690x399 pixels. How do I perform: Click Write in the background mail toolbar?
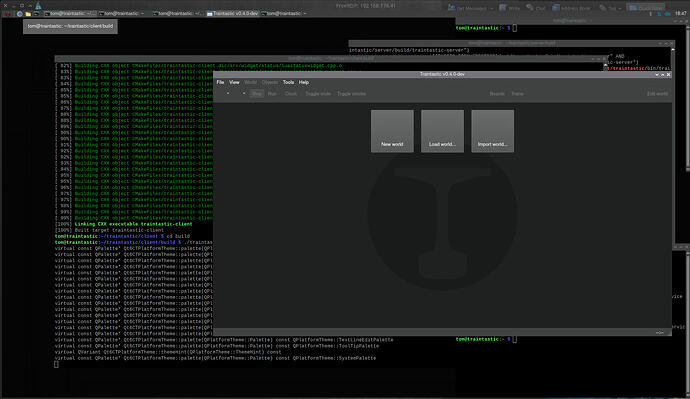pos(510,8)
